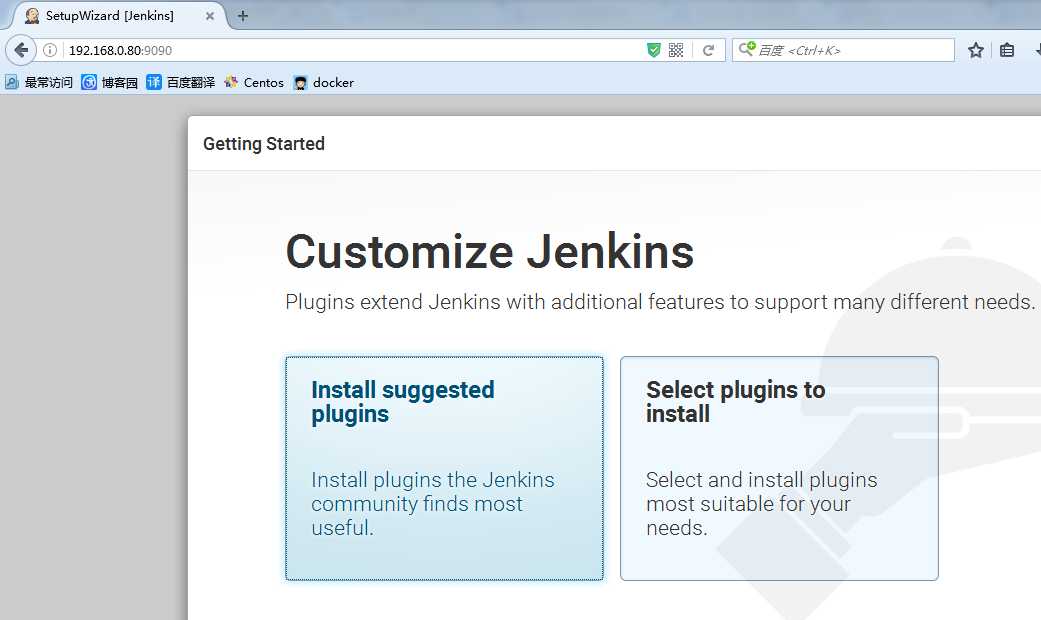Click the address bar URL field
Image resolution: width=1041 pixels, height=620 pixels.
coord(350,50)
